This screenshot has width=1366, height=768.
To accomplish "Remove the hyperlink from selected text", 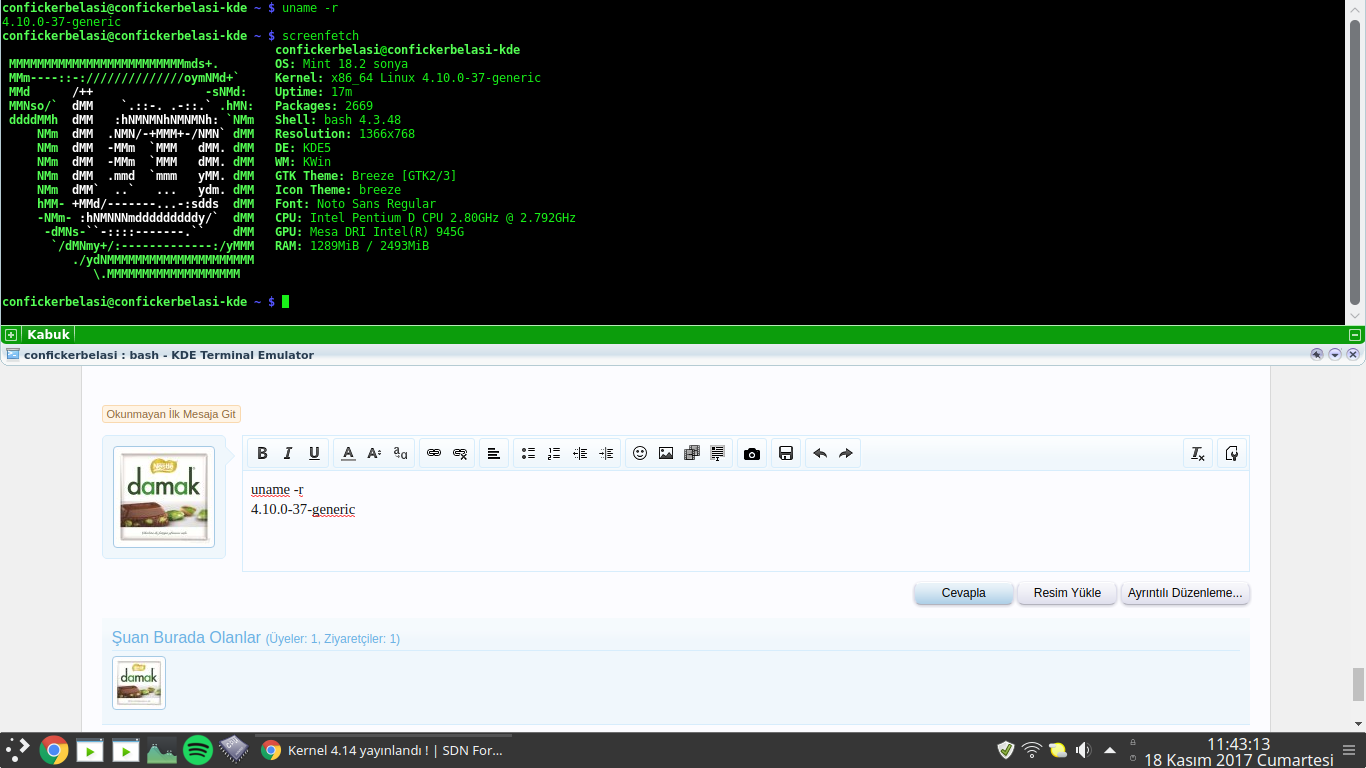I will pos(460,453).
